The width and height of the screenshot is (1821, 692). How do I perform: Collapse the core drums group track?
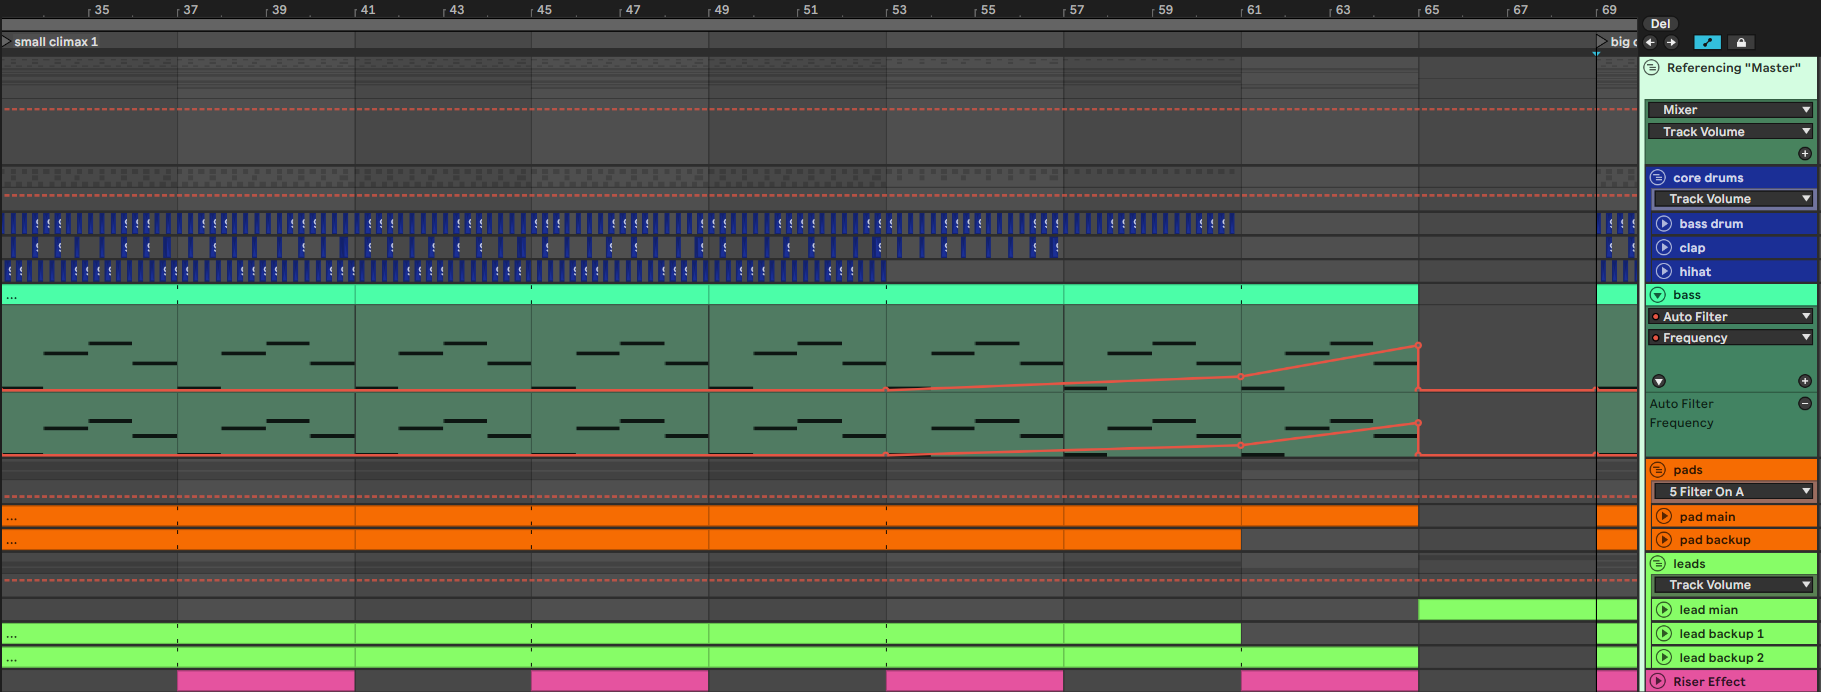coord(1658,178)
